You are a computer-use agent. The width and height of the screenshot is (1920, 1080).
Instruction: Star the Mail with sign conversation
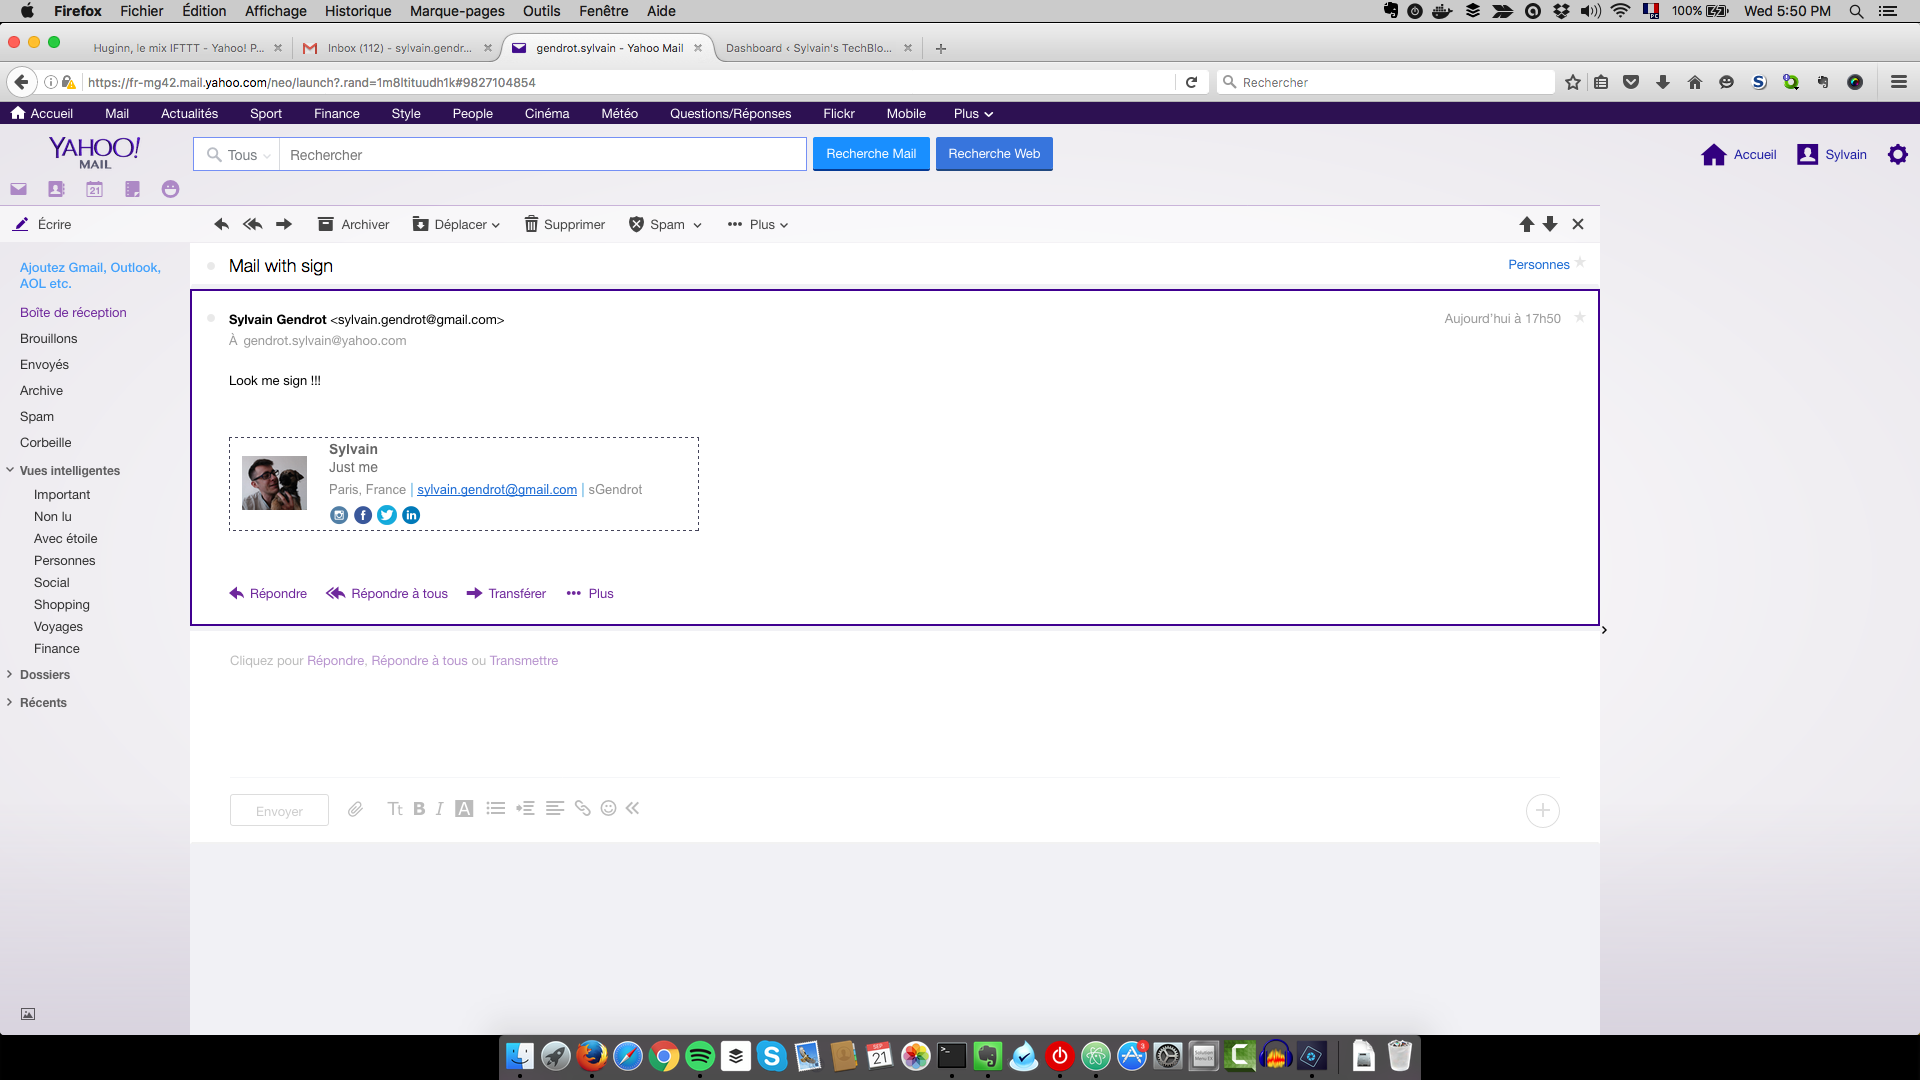tap(1580, 263)
